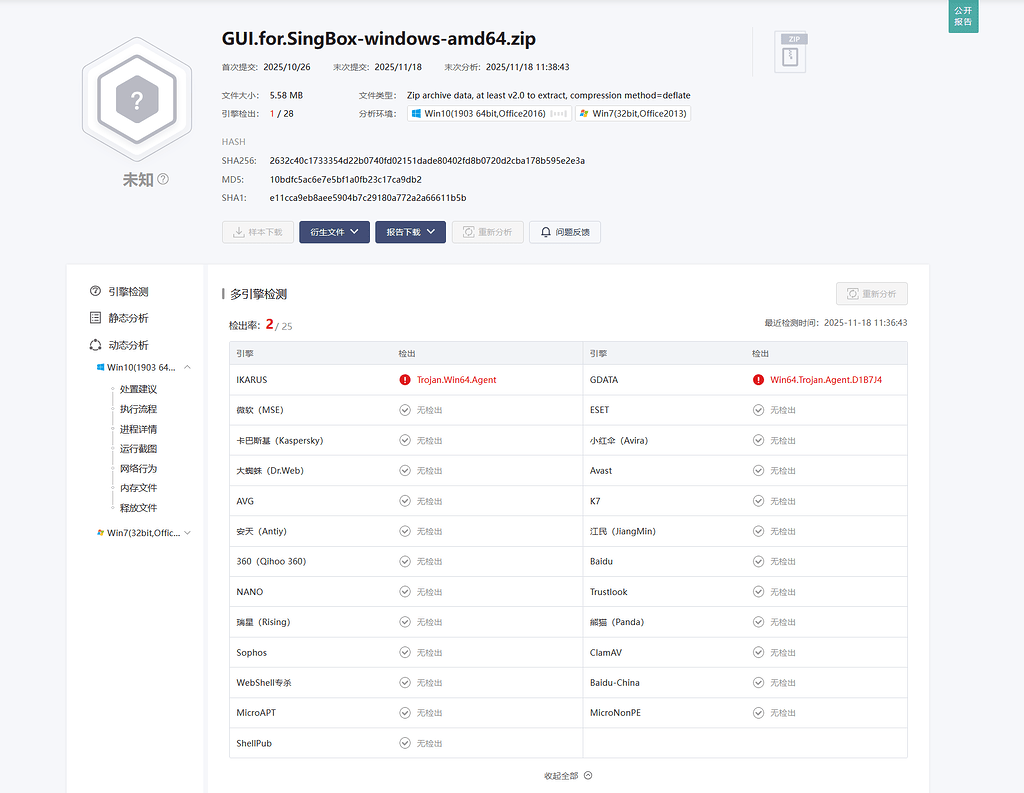Click the check icon in K7 row
1024x793 pixels.
pos(758,501)
